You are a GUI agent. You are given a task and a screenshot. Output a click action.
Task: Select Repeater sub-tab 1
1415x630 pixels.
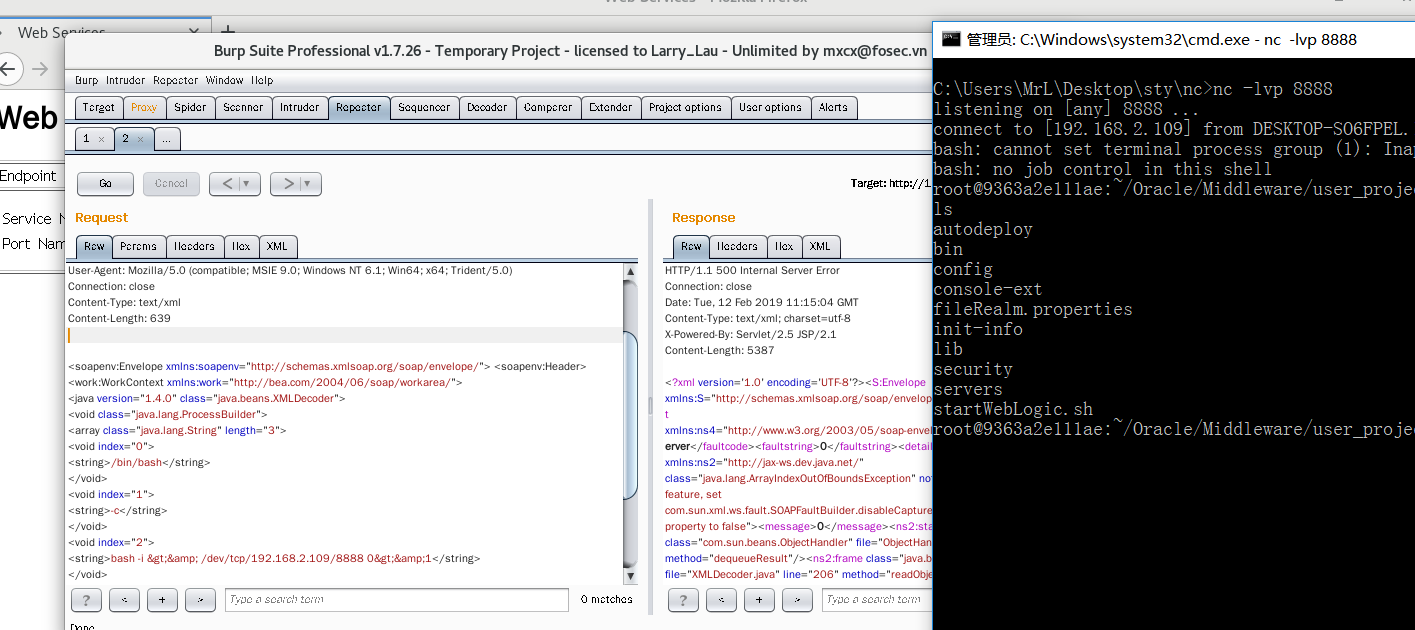tap(87, 139)
